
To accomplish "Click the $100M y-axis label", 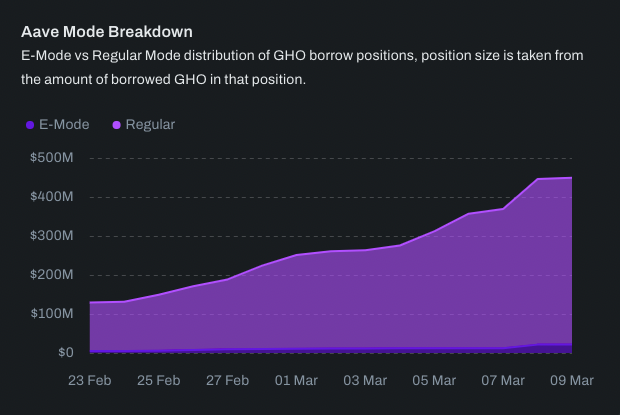I will point(52,313).
